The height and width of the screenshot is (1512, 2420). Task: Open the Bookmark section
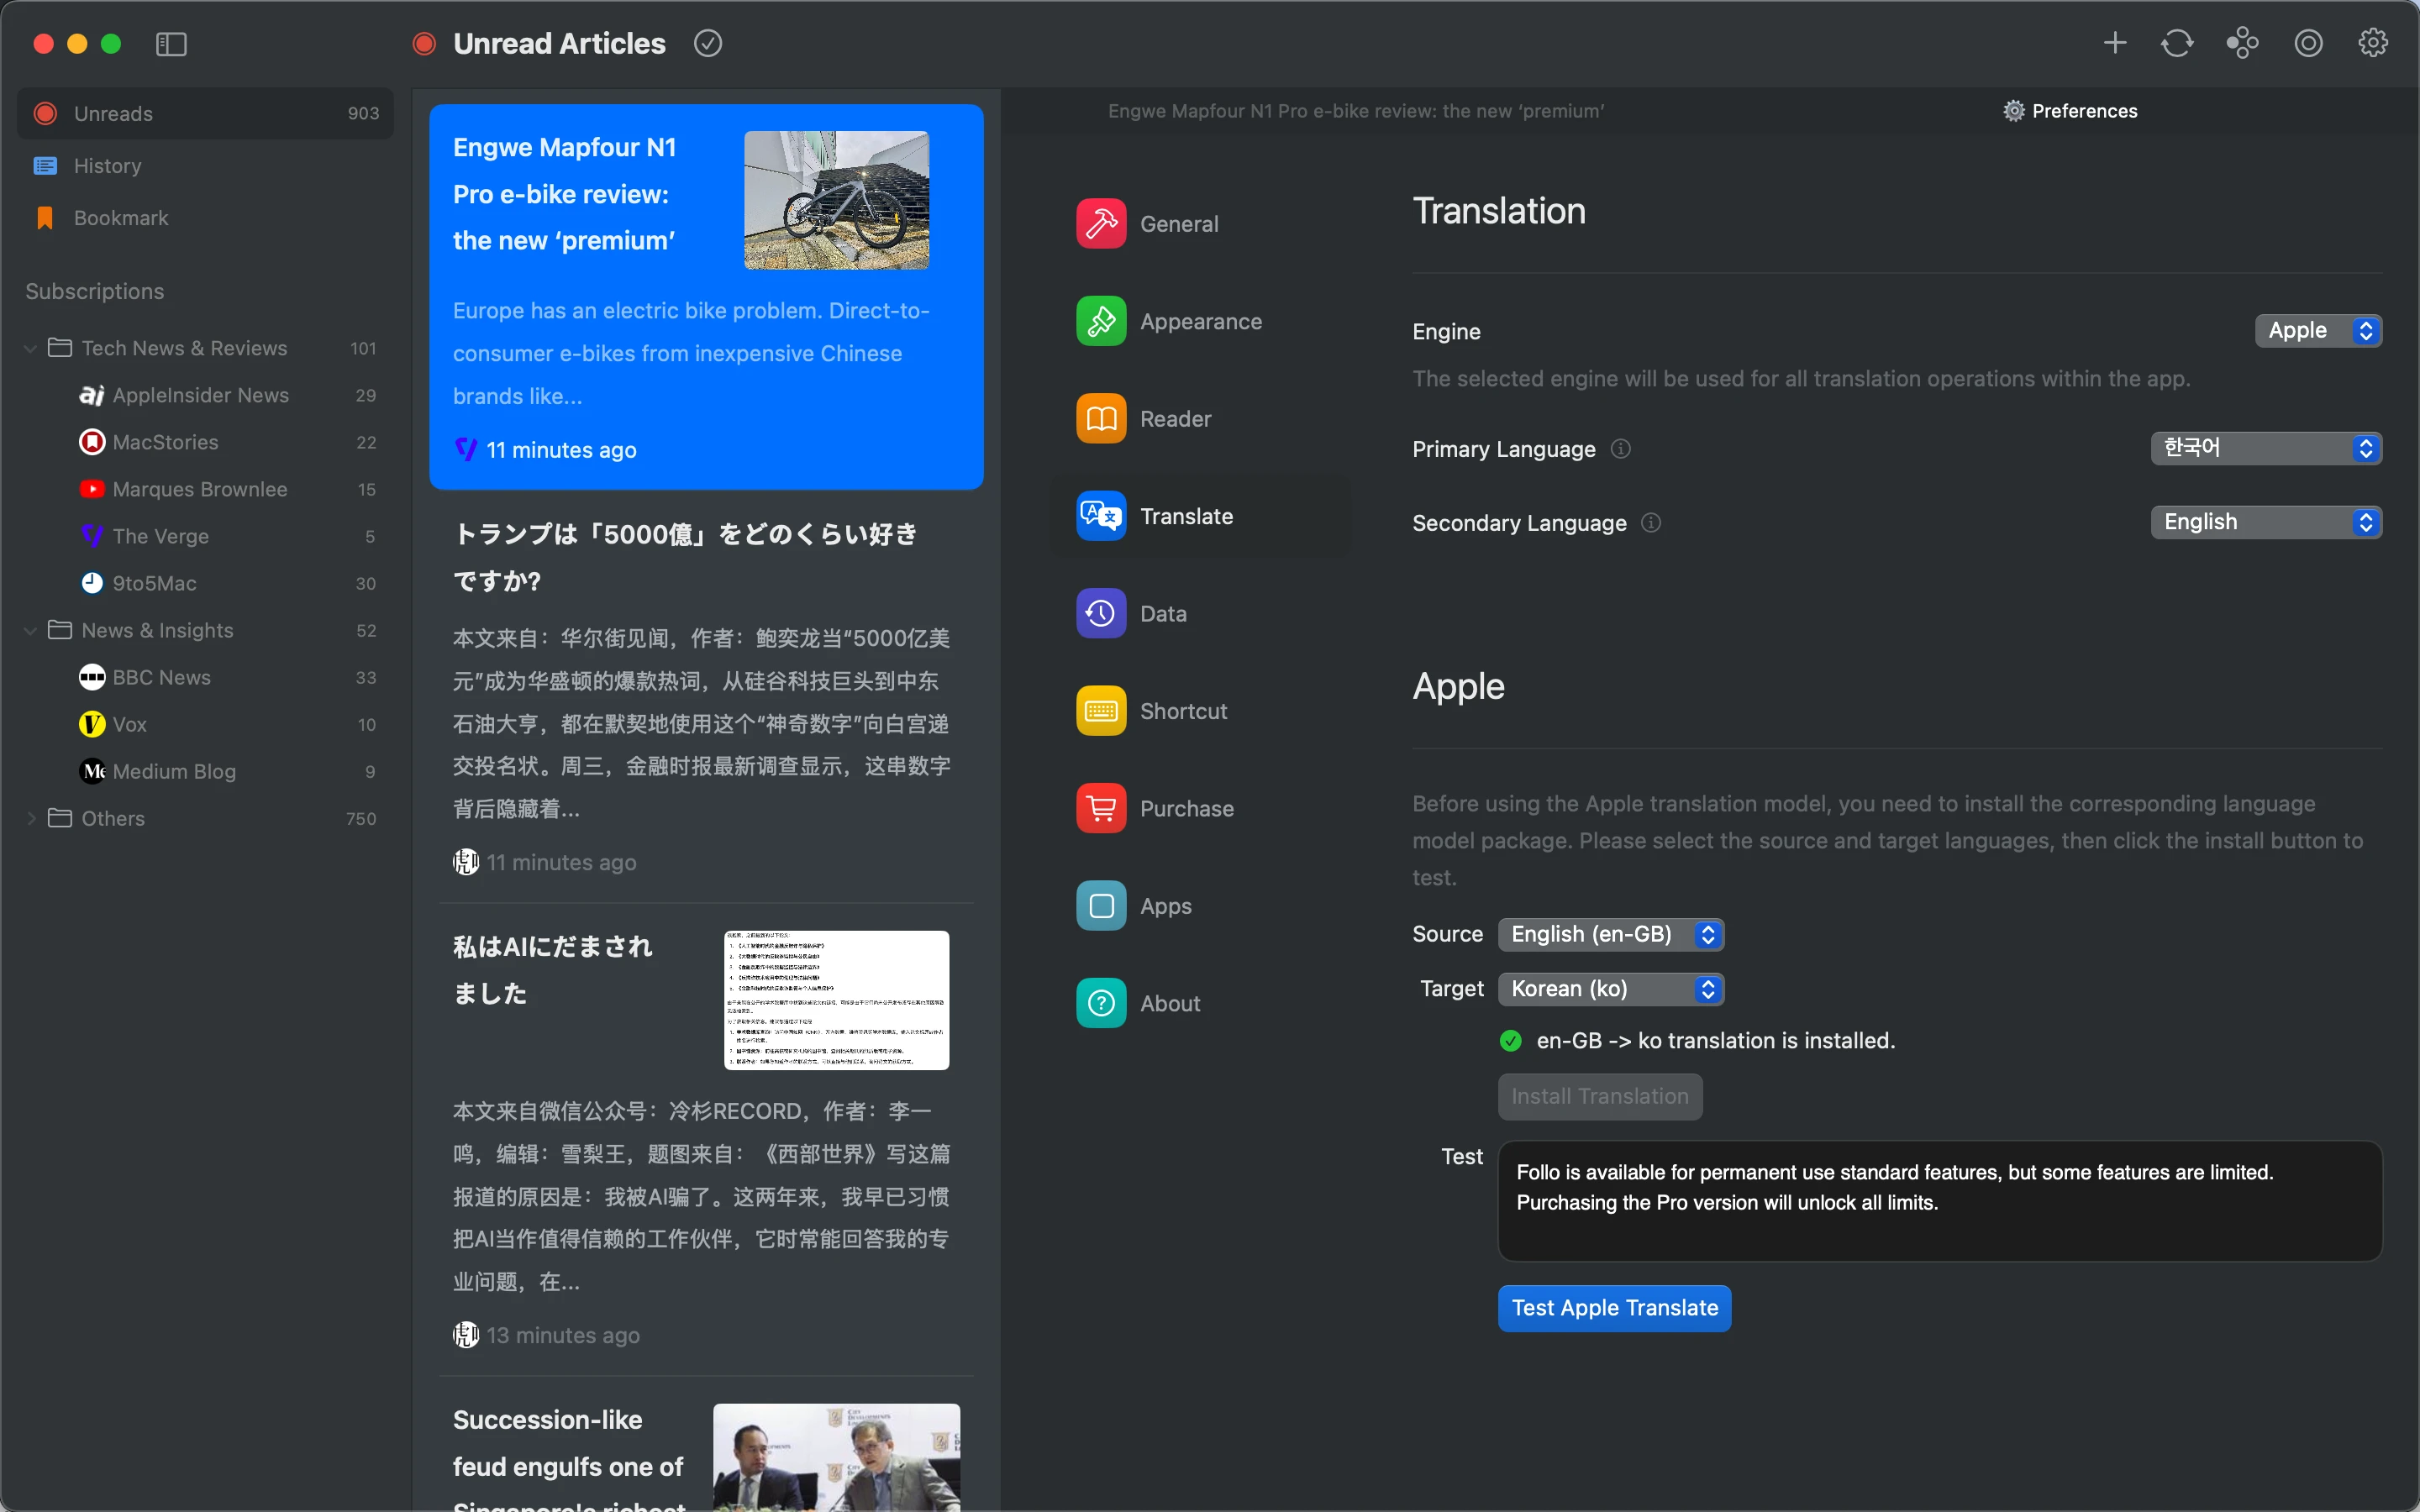[x=121, y=217]
